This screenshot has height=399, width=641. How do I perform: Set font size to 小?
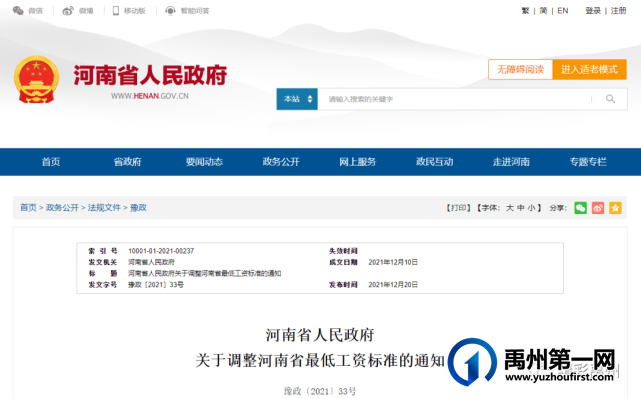(531, 208)
